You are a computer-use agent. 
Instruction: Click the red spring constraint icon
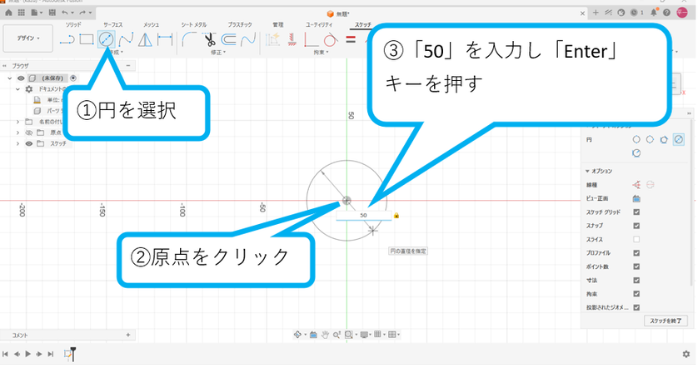(x=292, y=40)
